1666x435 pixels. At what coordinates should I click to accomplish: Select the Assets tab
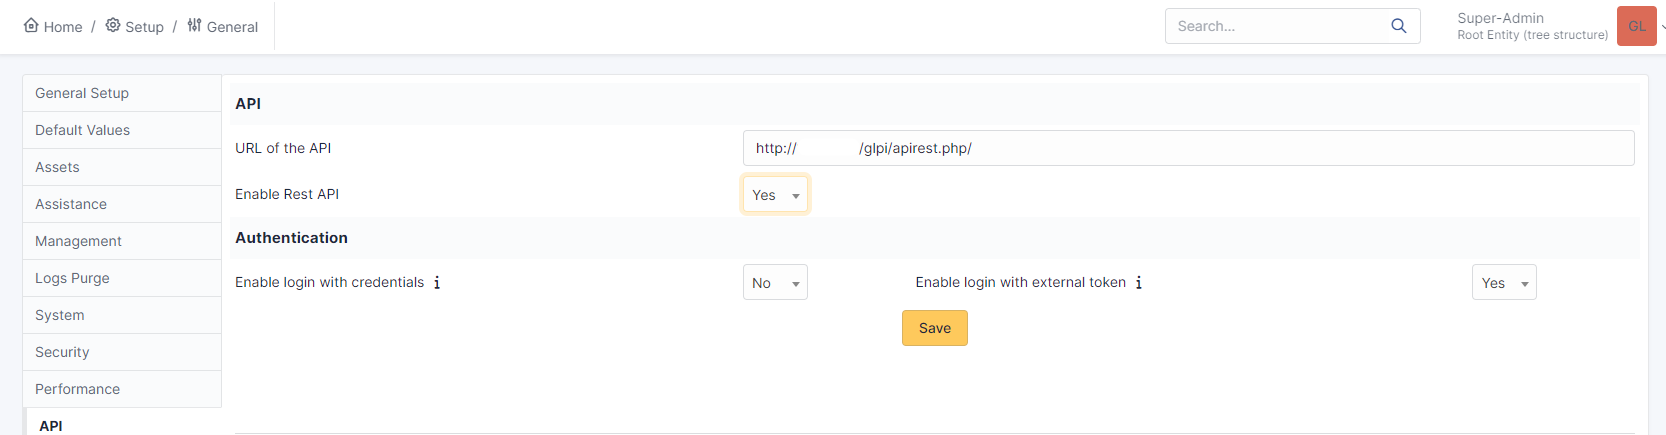click(x=57, y=167)
